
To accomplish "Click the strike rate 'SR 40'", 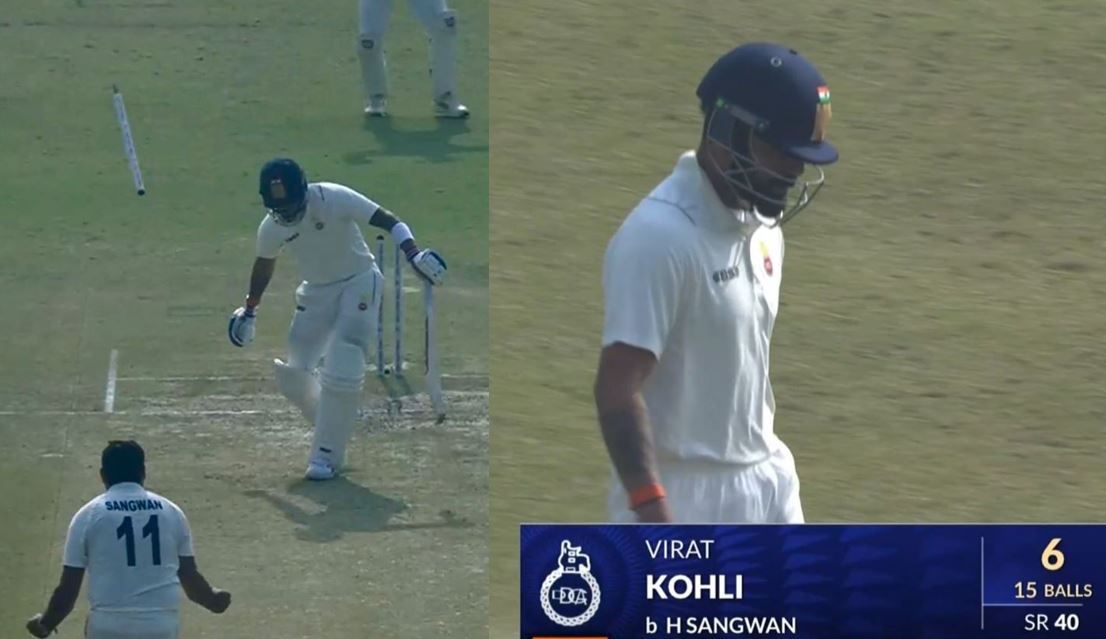I will pos(1052,622).
